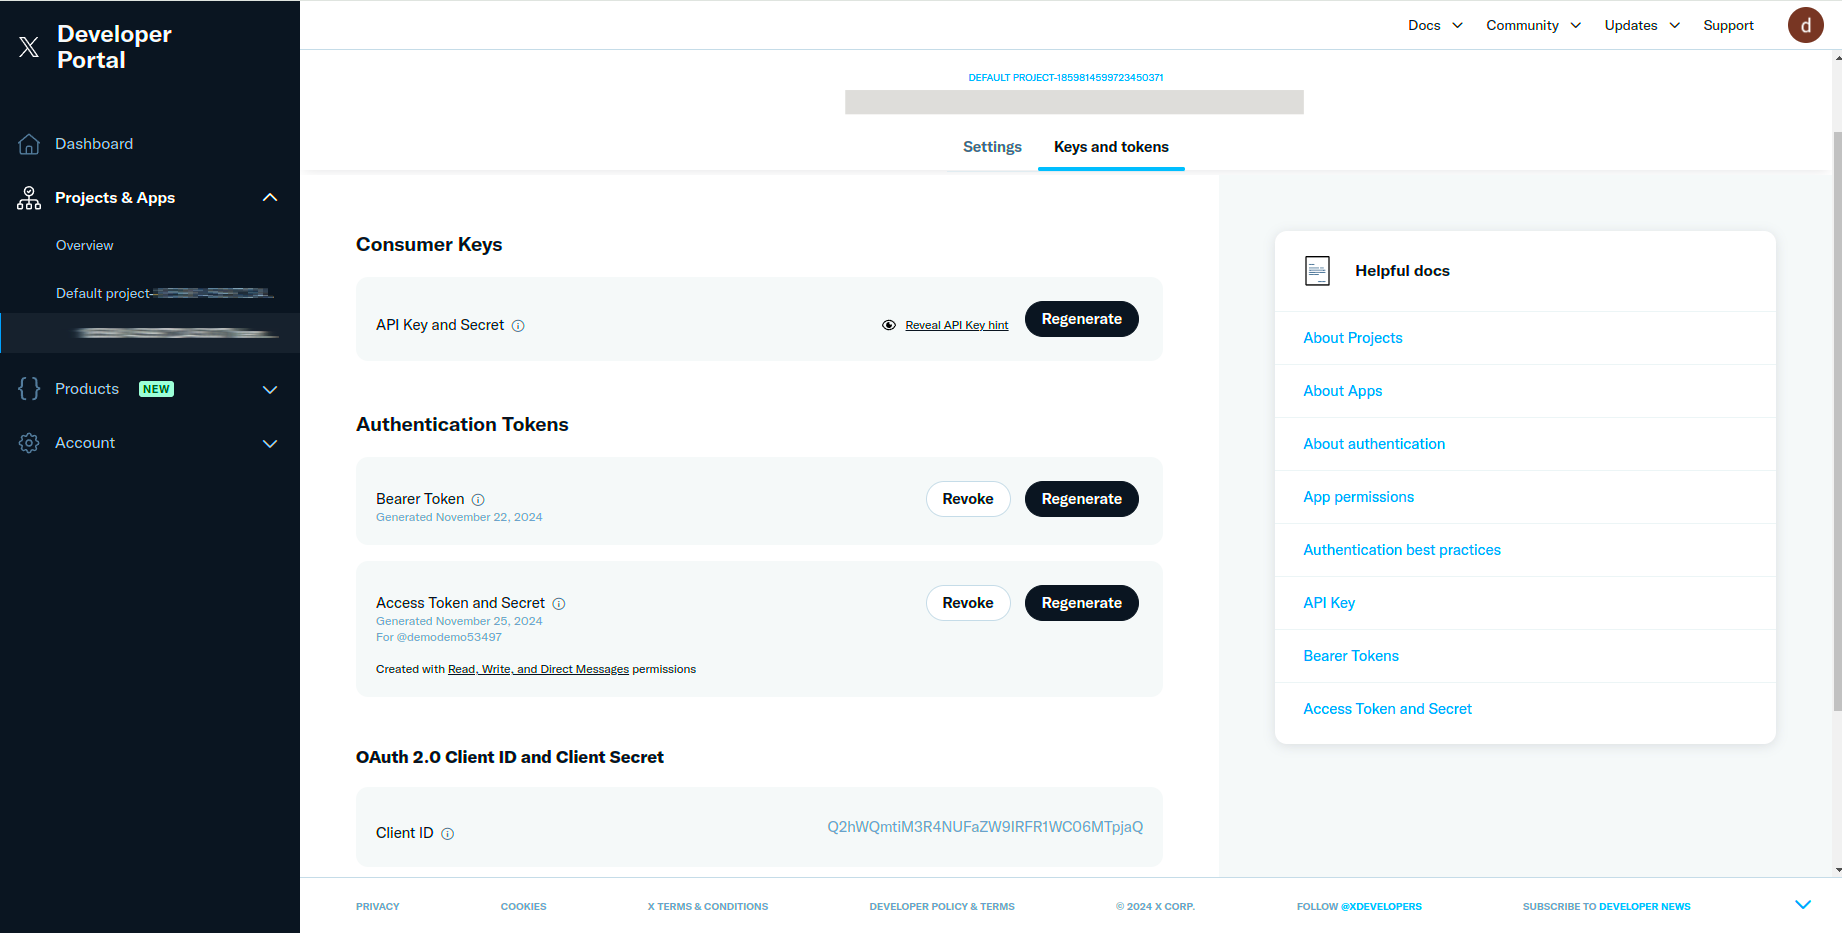Regenerate the Bearer Token

pos(1082,499)
